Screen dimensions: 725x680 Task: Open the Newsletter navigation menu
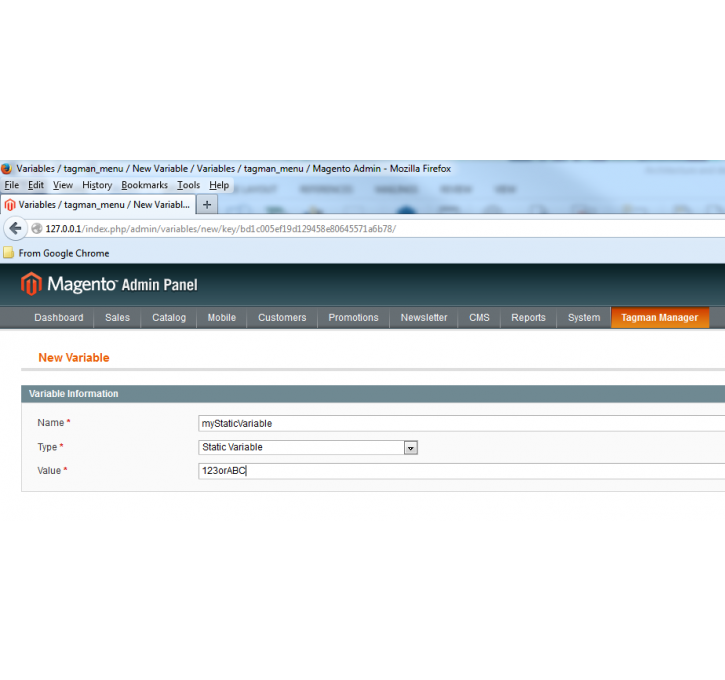(x=424, y=318)
